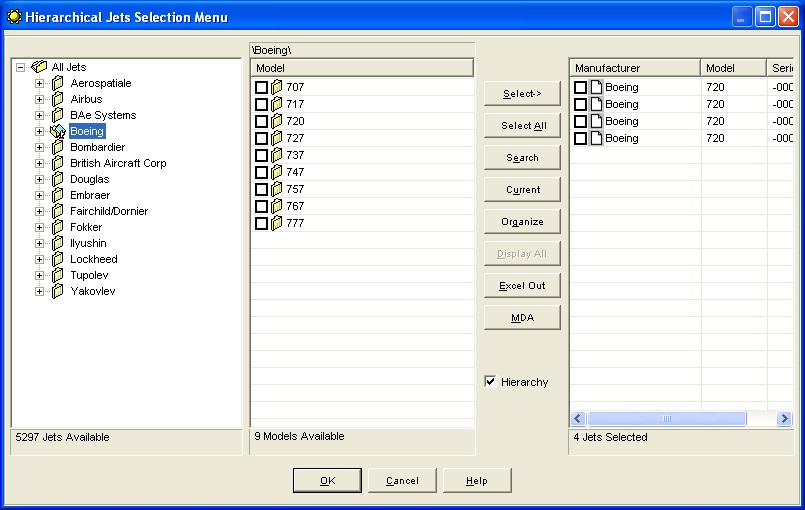Click the Ilyushin folder icon
The width and height of the screenshot is (805, 510).
[58, 243]
